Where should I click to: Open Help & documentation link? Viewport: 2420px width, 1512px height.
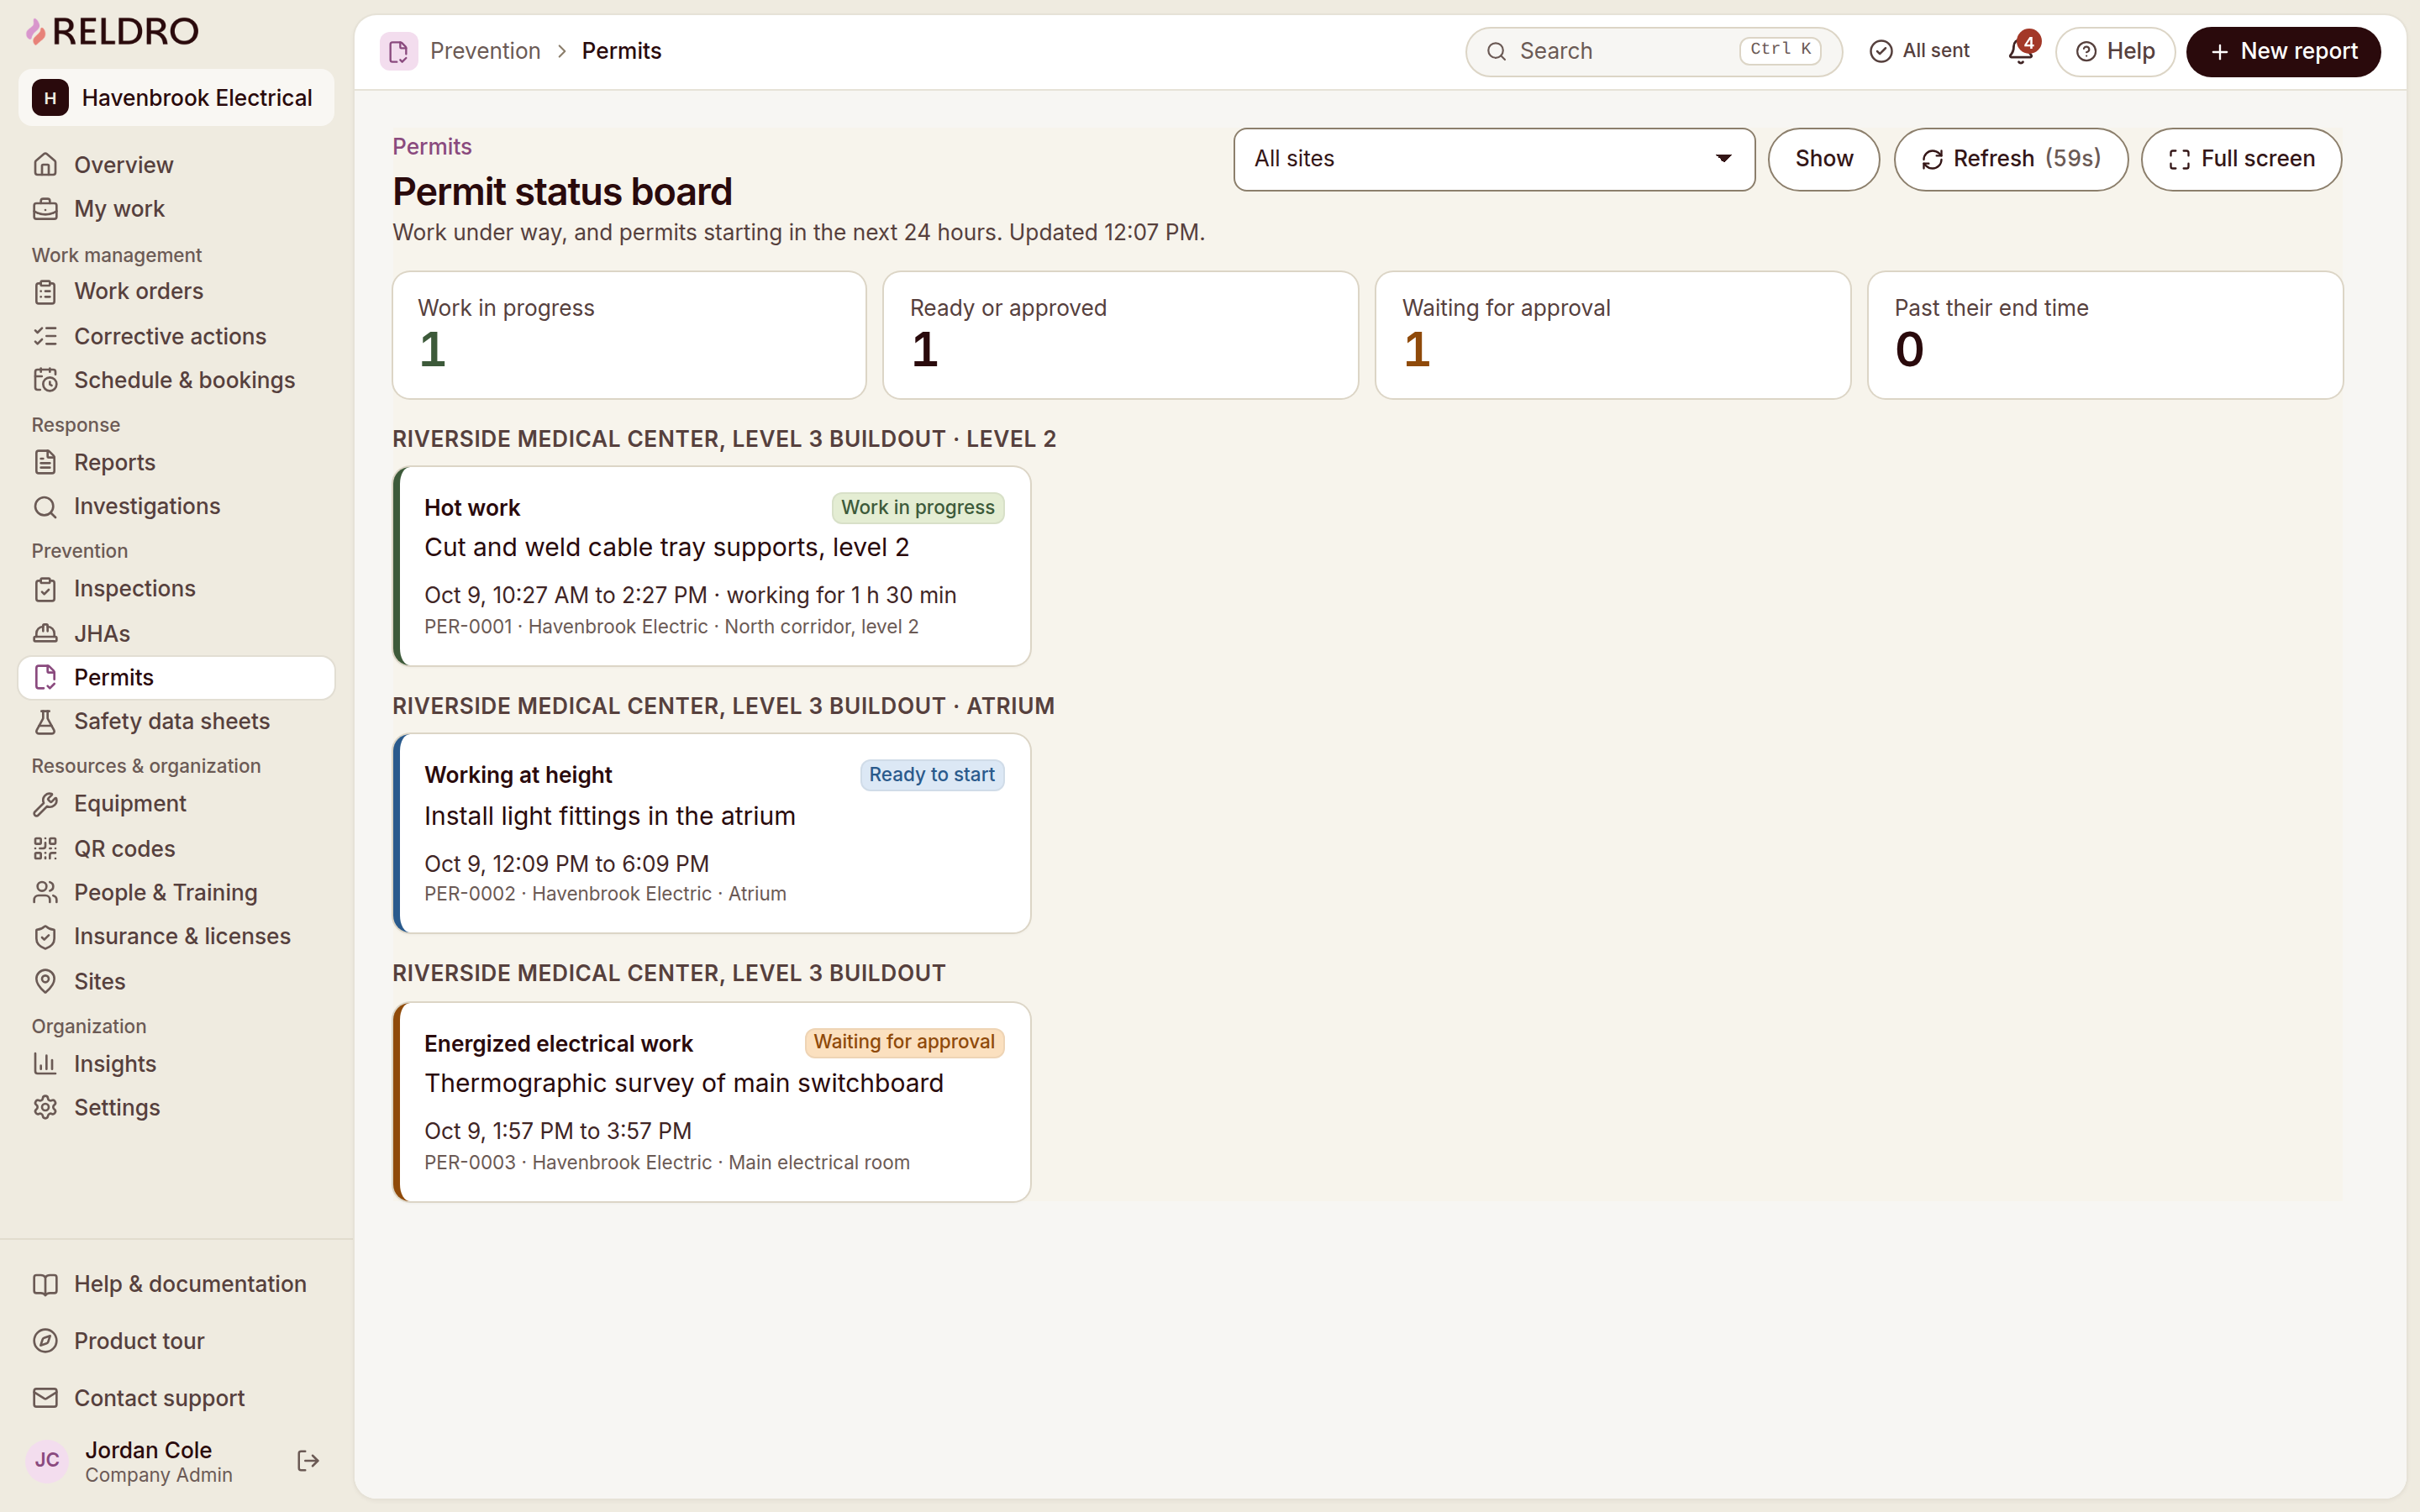tap(176, 1284)
